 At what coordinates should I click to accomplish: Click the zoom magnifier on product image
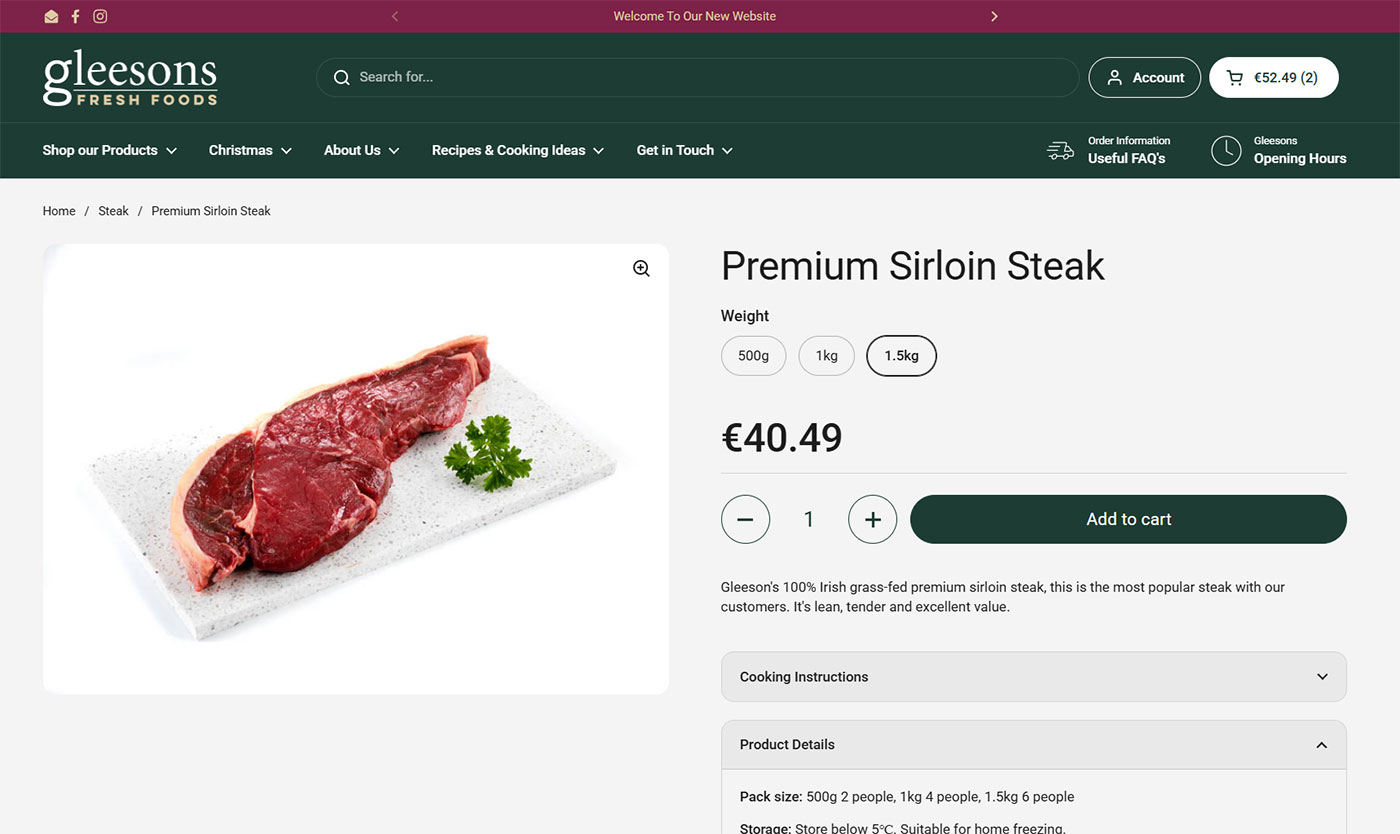click(x=641, y=268)
